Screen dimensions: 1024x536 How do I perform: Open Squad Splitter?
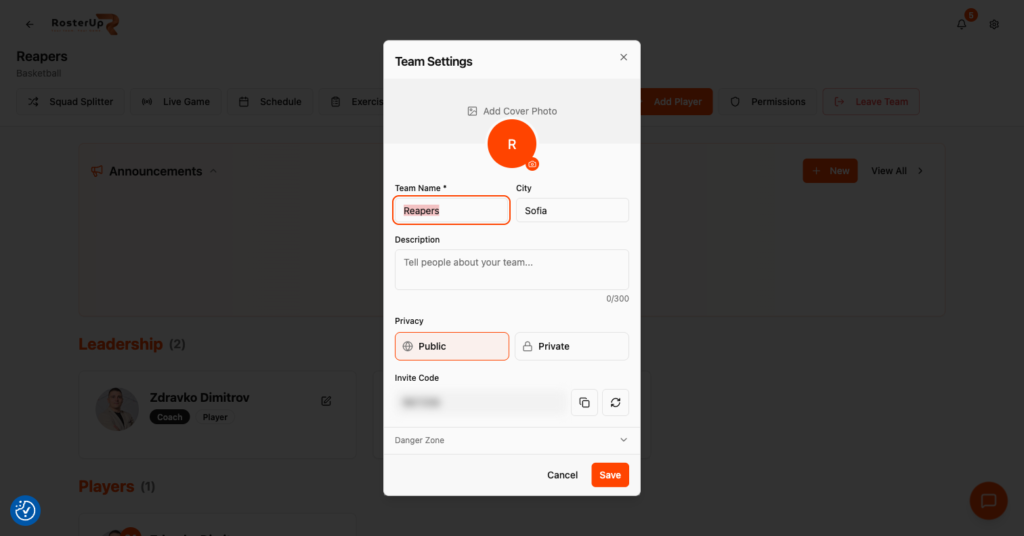[71, 102]
